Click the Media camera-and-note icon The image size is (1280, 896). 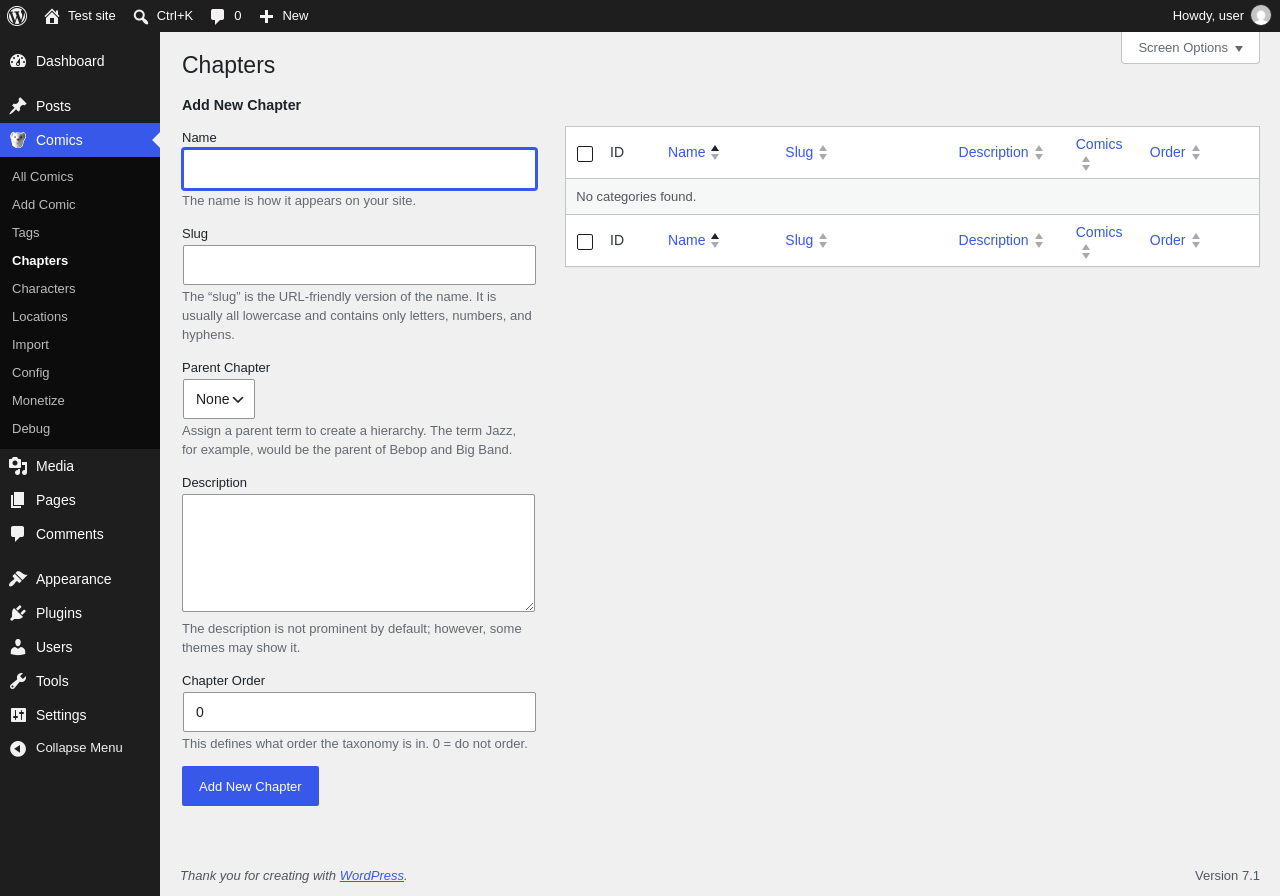pyautogui.click(x=18, y=466)
